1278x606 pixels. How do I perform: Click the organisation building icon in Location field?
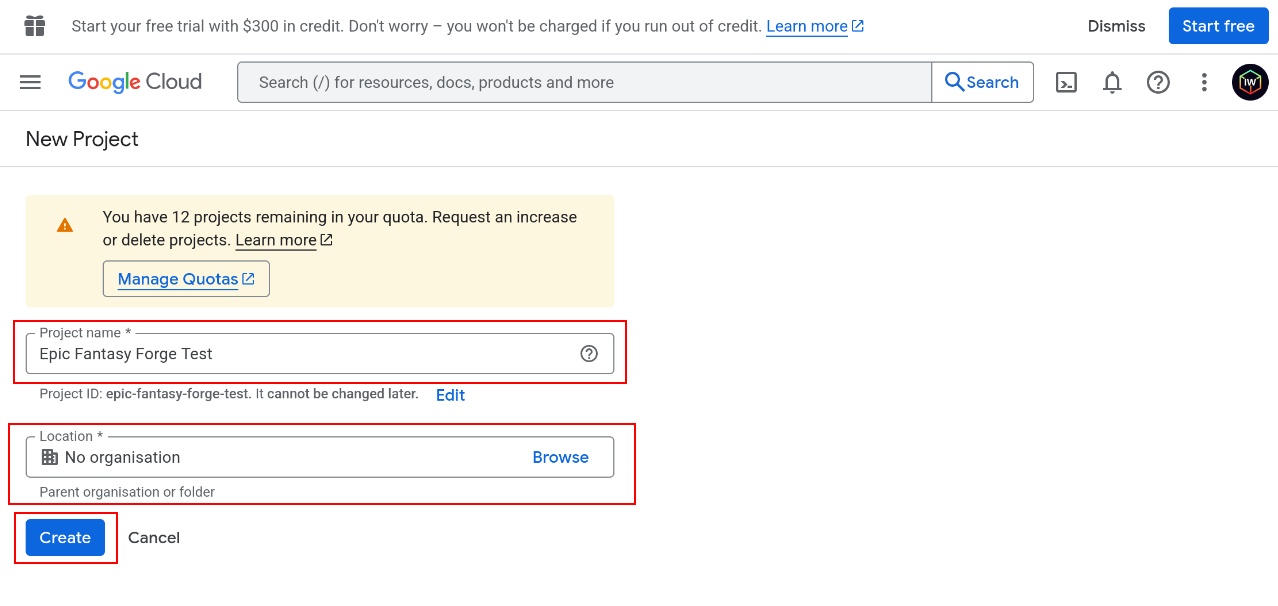[49, 457]
